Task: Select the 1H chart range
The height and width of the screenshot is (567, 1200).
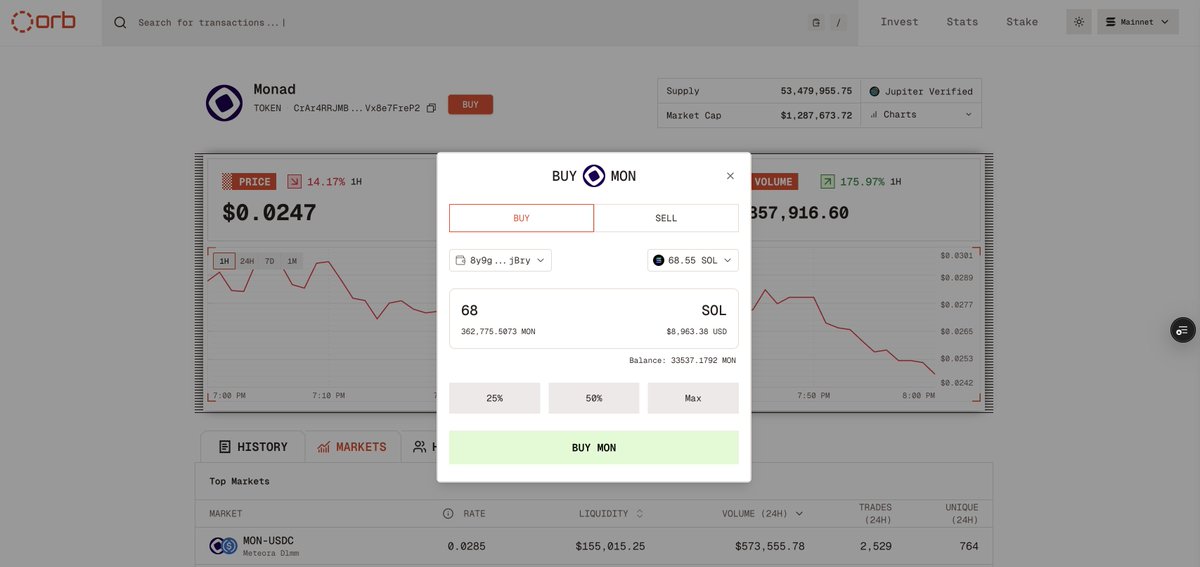Action: pyautogui.click(x=224, y=261)
